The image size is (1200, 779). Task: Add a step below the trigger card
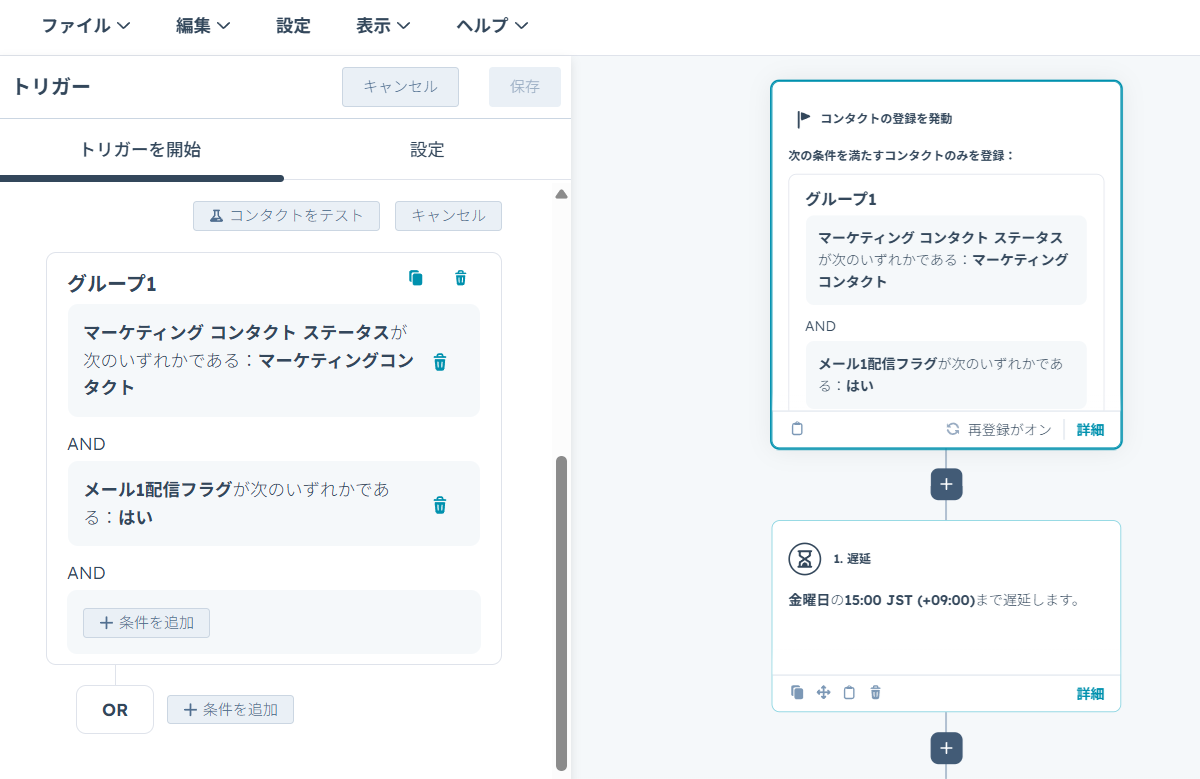point(946,484)
